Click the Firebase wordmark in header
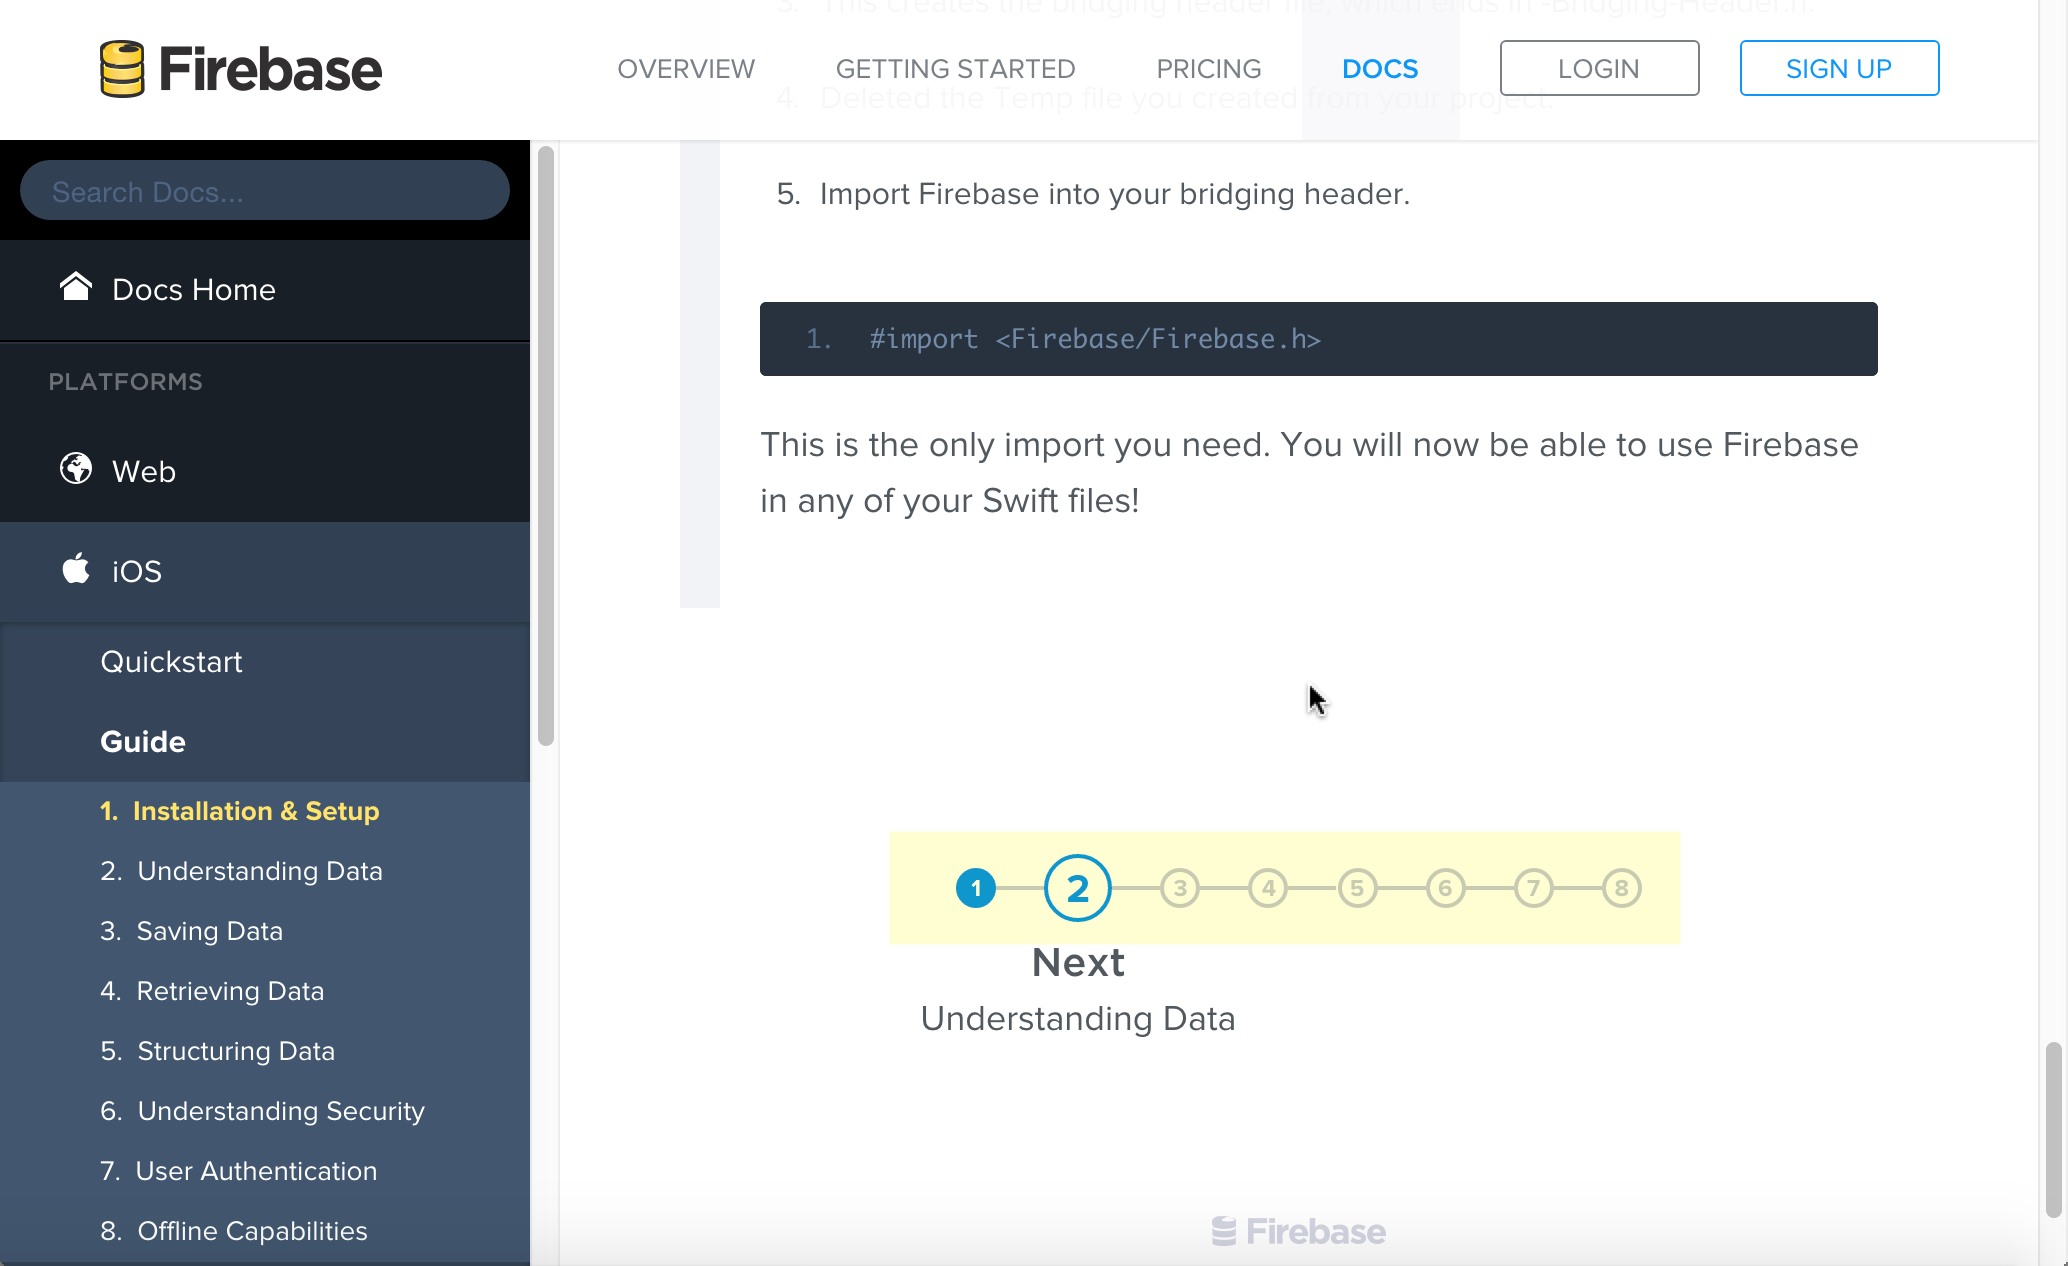Viewport: 2068px width, 1266px height. [270, 69]
